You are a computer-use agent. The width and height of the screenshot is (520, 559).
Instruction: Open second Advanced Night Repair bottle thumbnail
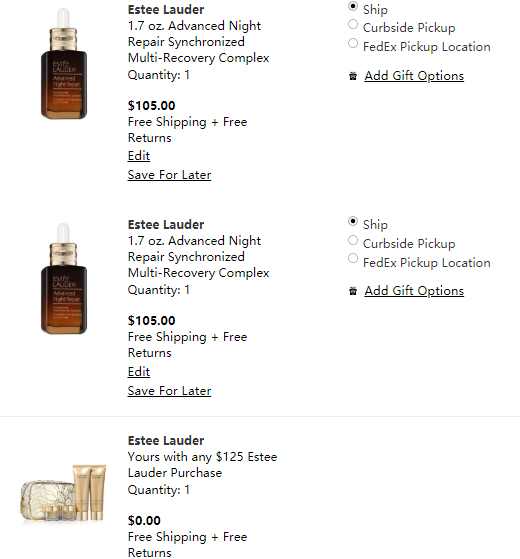tap(64, 279)
